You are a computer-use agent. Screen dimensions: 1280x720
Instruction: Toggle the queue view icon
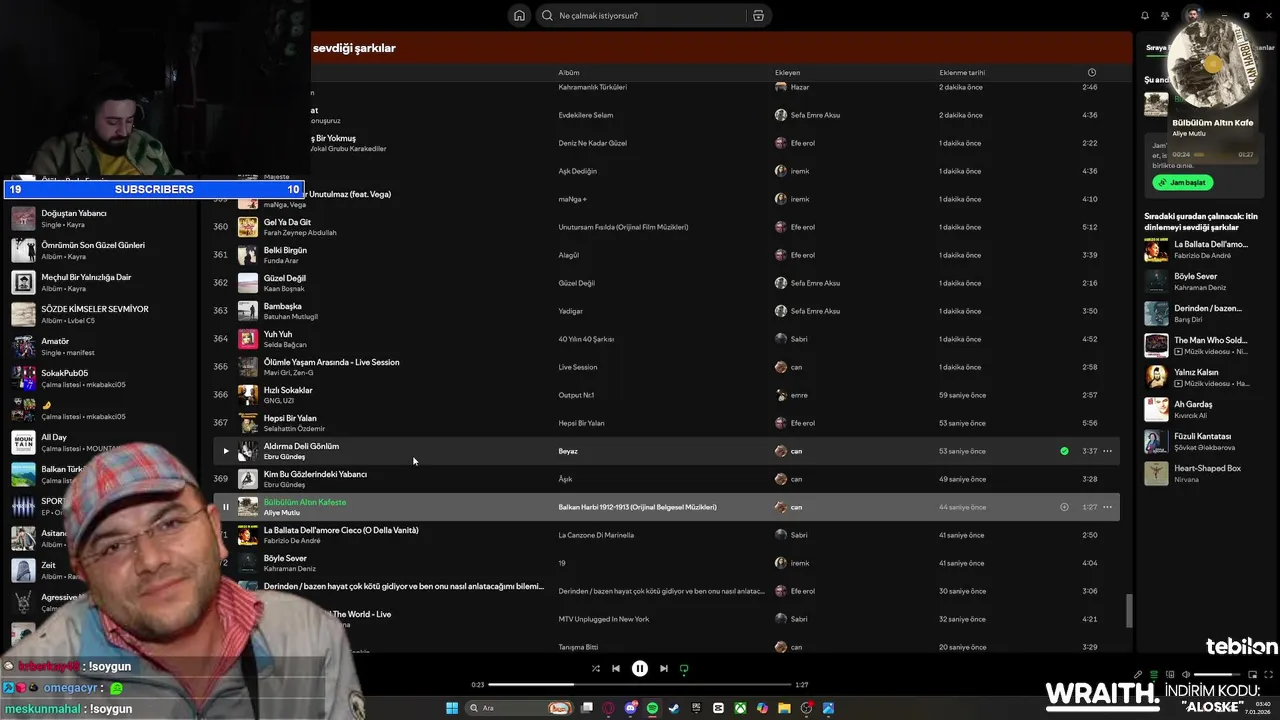pyautogui.click(x=1154, y=674)
